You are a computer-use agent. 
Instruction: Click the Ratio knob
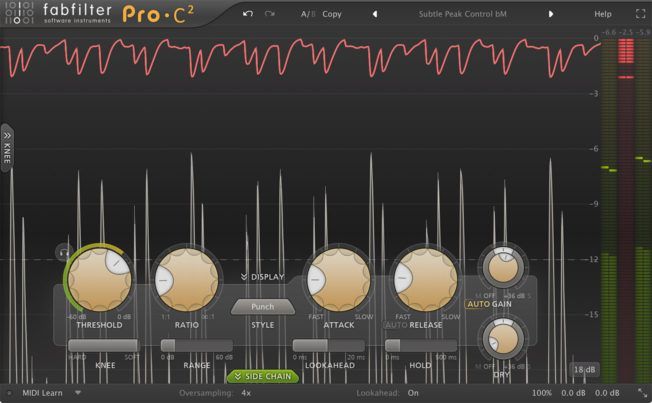click(x=187, y=279)
